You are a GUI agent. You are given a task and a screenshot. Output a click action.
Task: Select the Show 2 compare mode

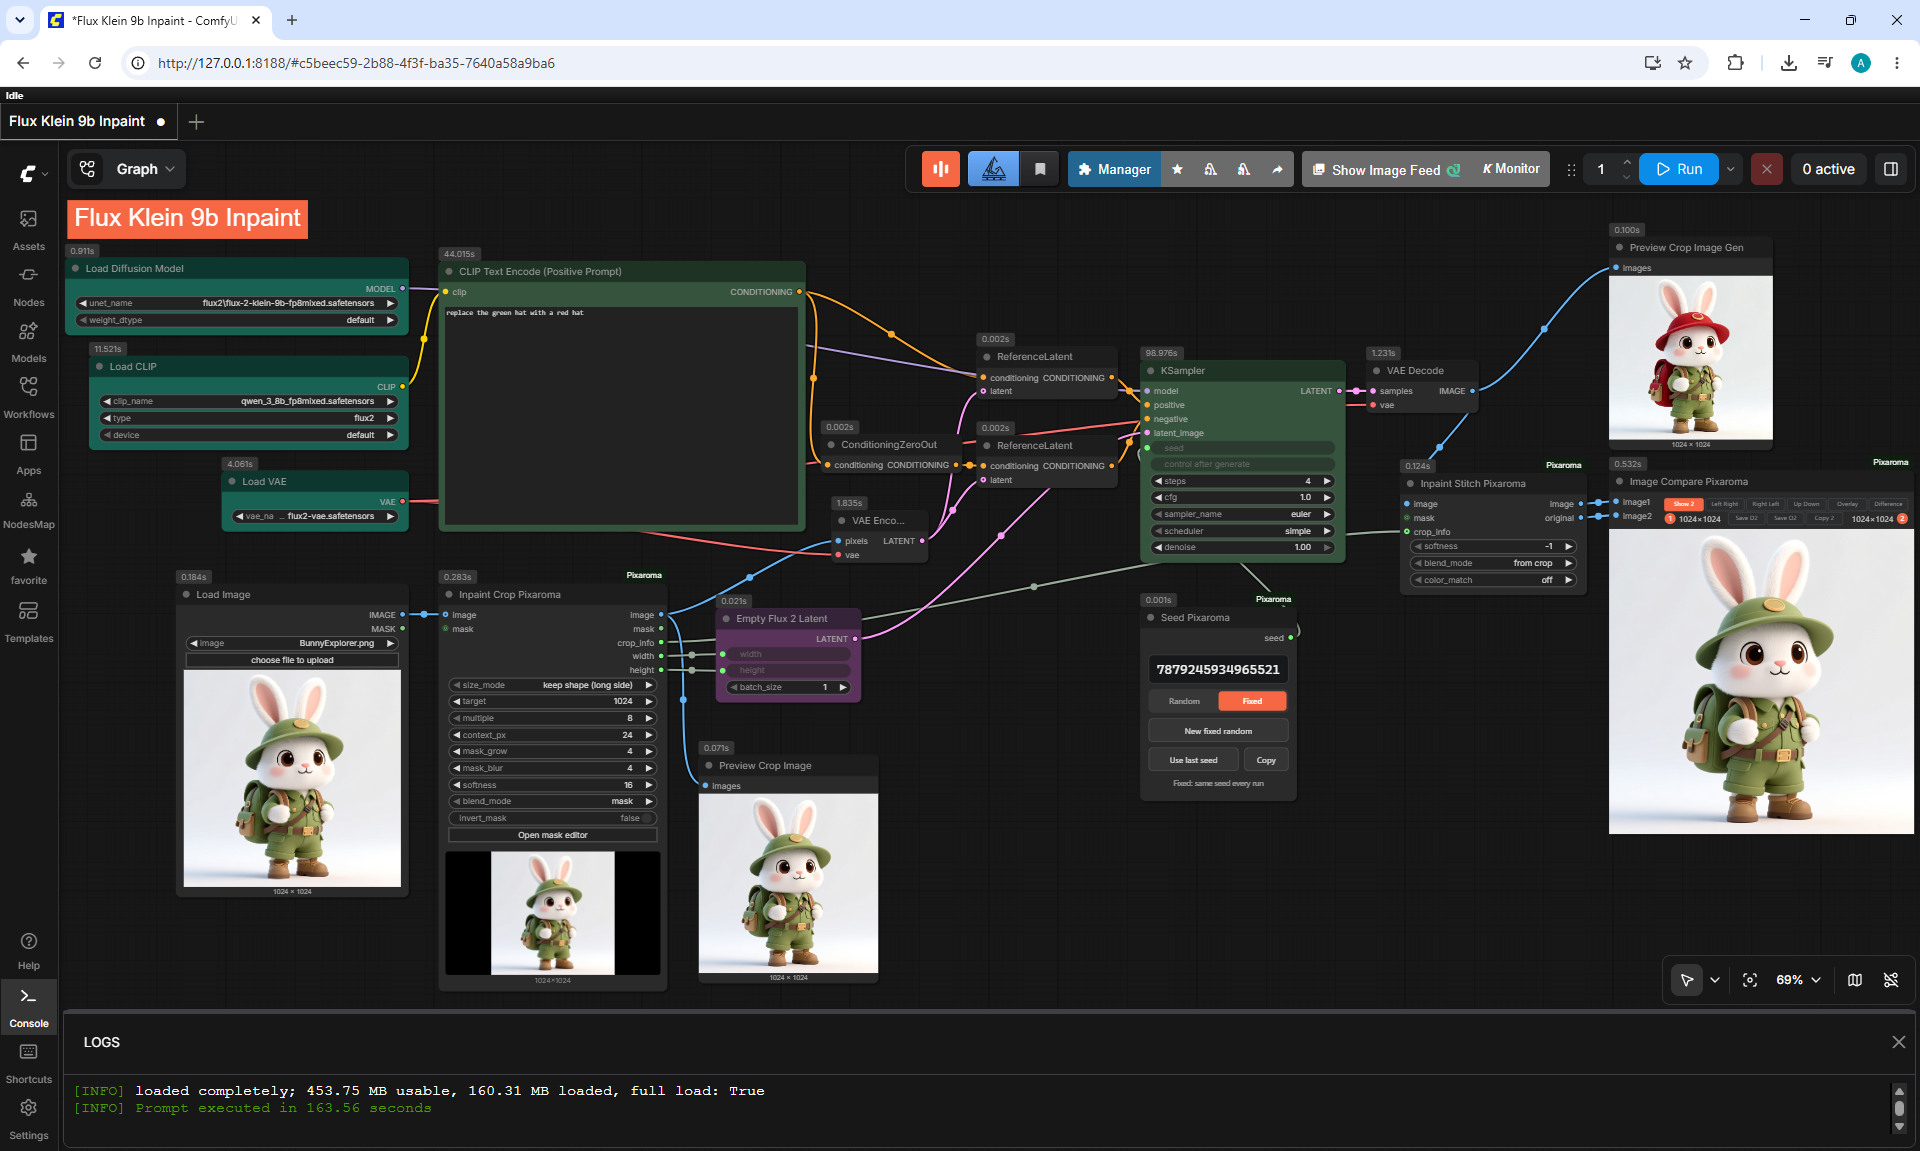(1684, 504)
